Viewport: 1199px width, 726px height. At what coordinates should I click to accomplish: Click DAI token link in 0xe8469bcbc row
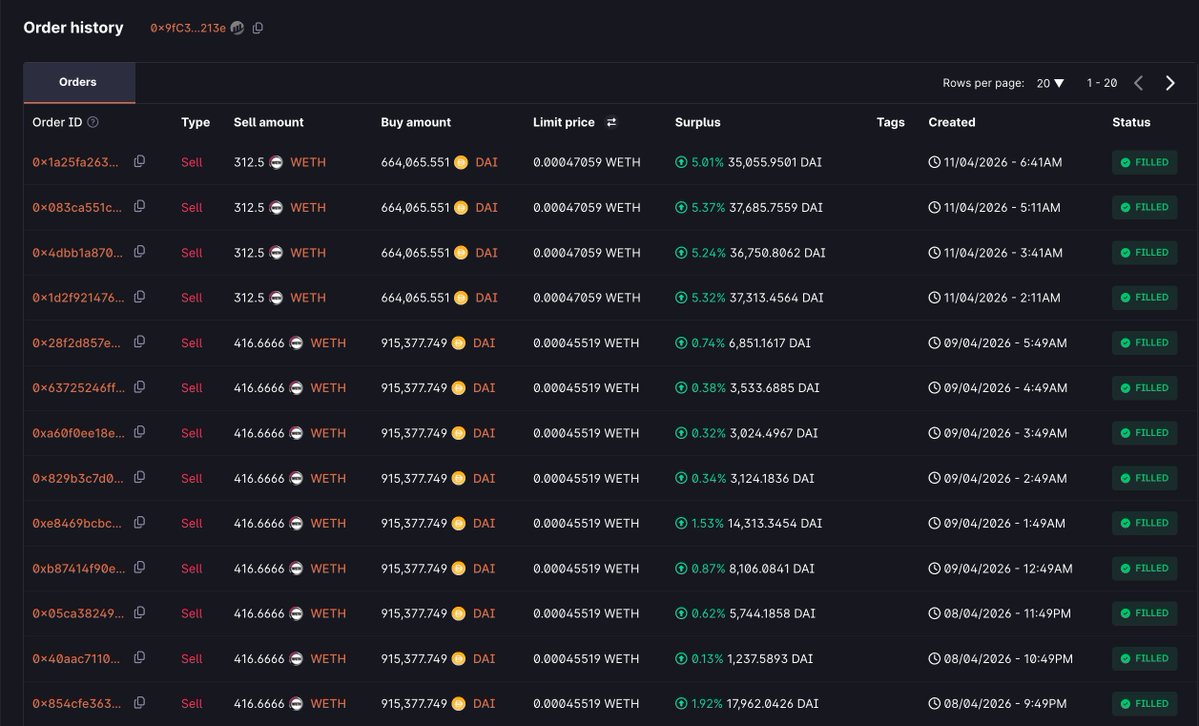484,524
